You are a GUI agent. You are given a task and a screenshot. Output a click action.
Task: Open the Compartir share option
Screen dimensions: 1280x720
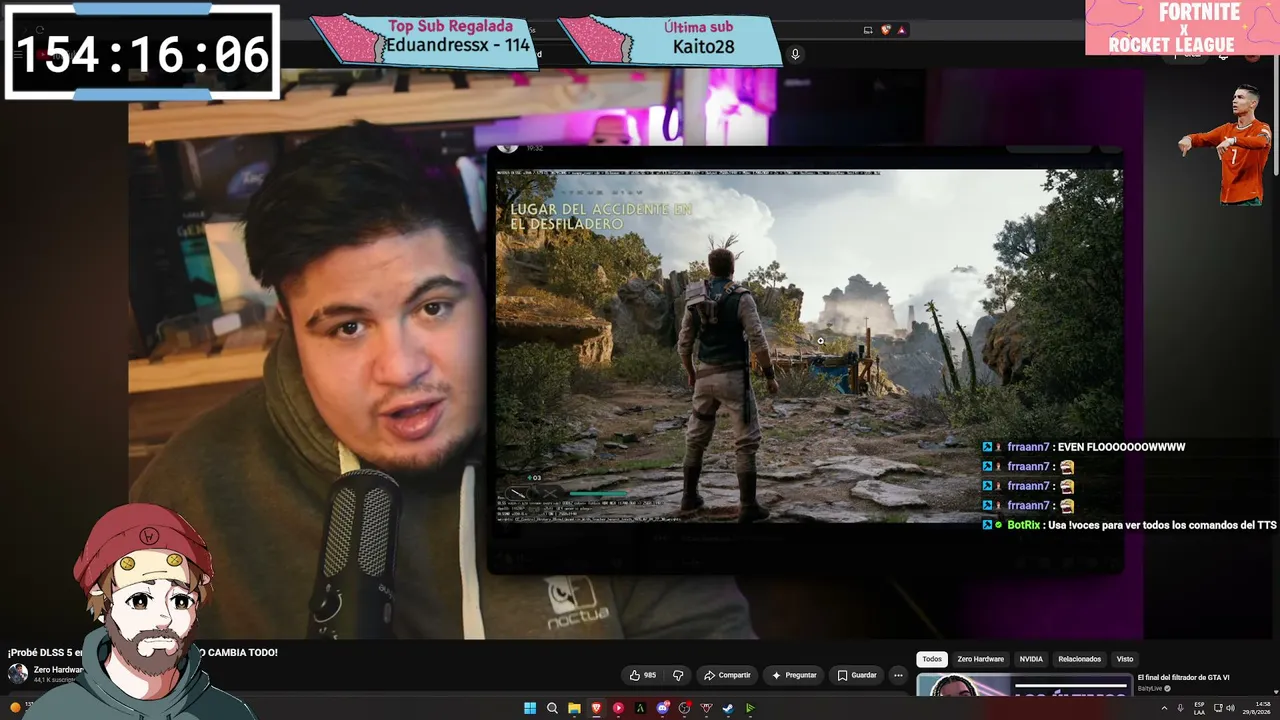coord(727,675)
